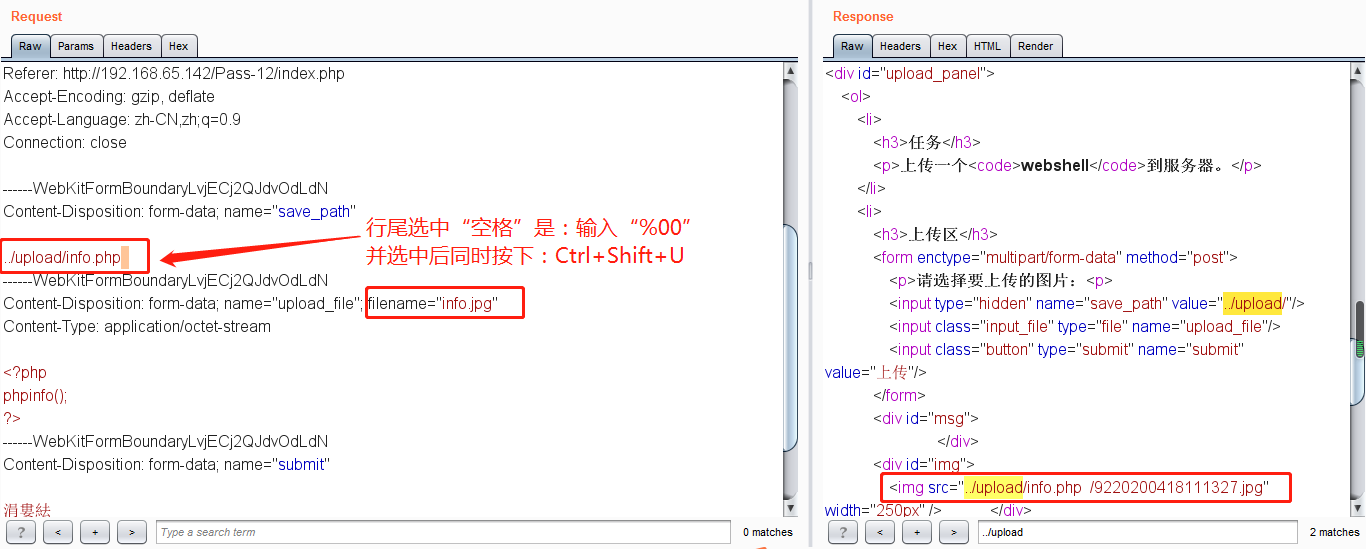Click the phpinfo(); line in request body
This screenshot has height=549, width=1366.
click(35, 396)
